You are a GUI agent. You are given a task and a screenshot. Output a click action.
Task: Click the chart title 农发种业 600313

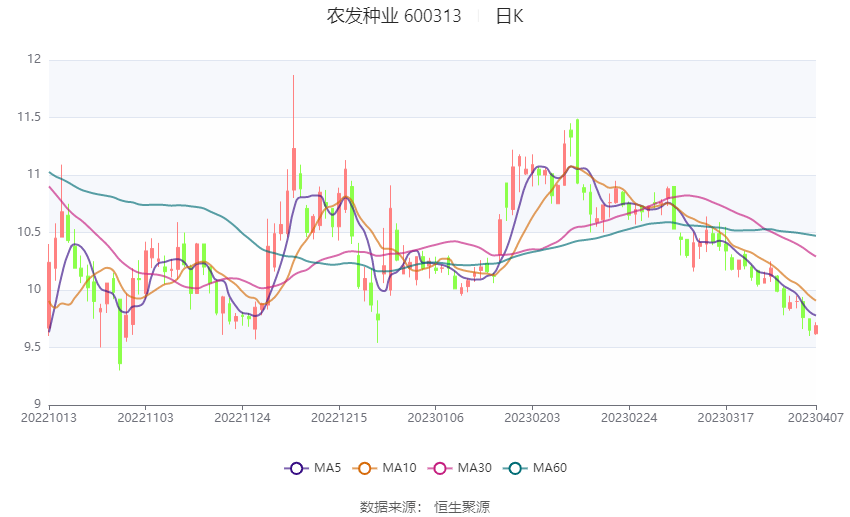pos(394,16)
